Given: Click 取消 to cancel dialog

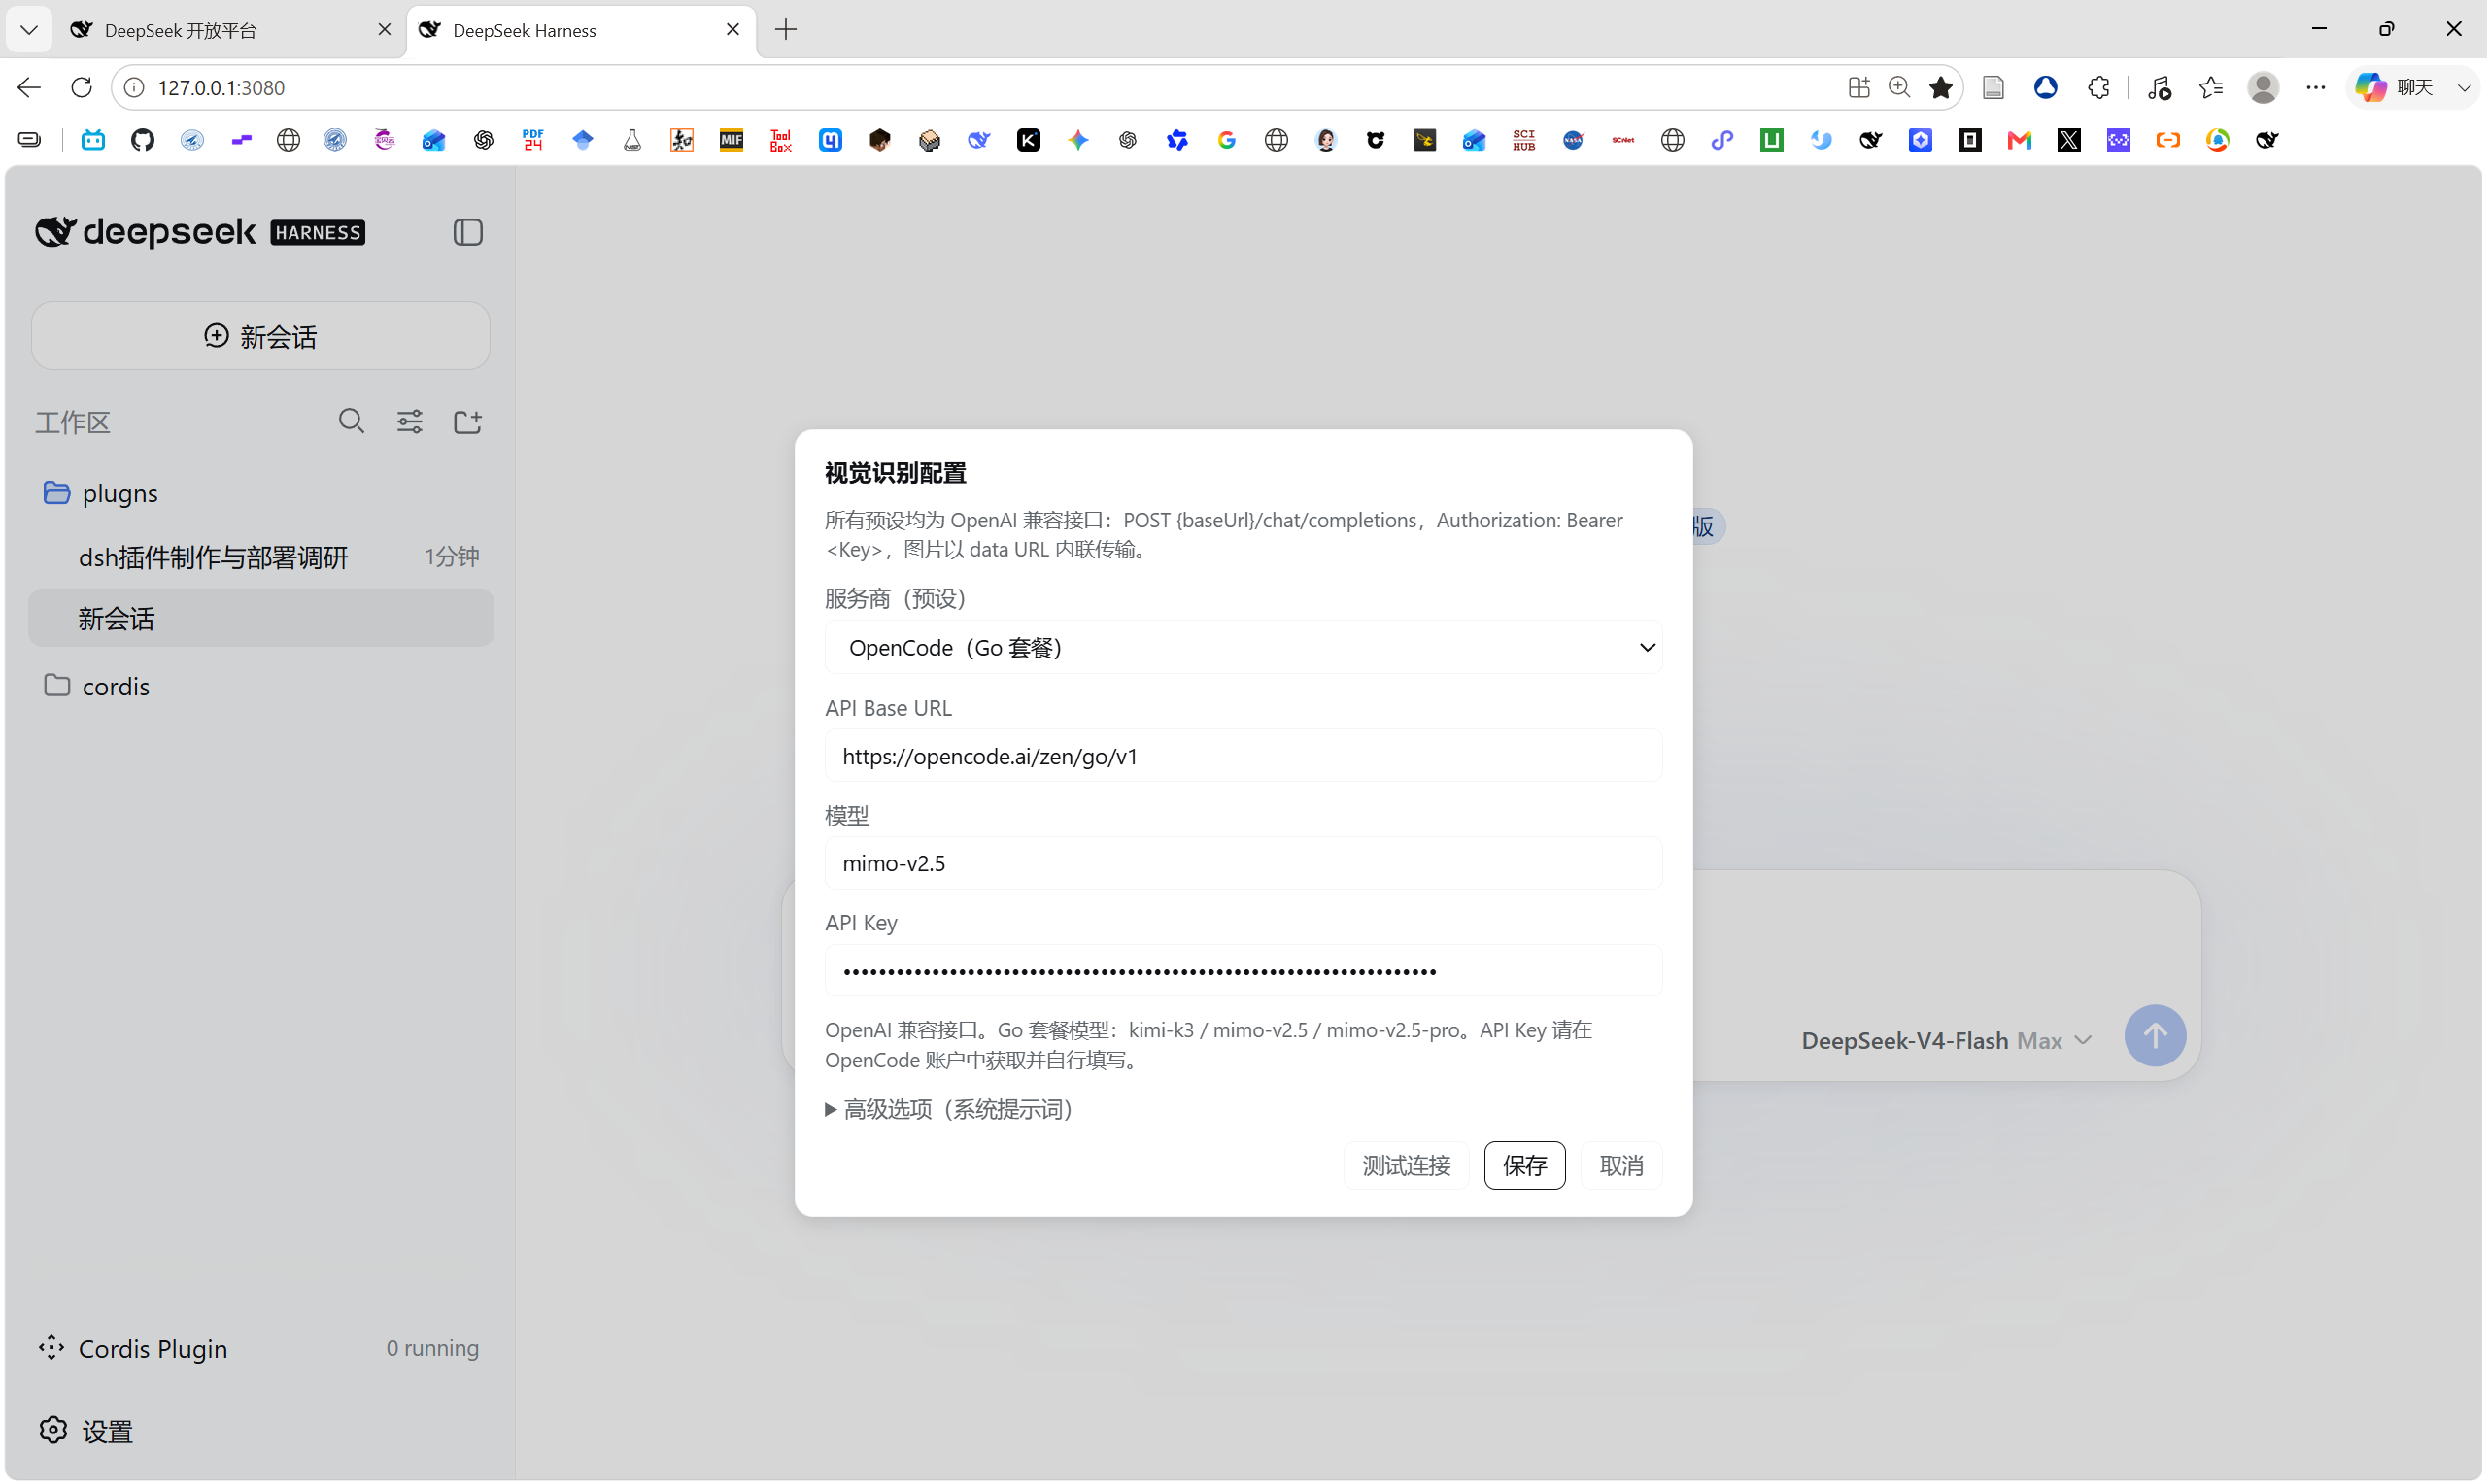Looking at the screenshot, I should click(1621, 1165).
